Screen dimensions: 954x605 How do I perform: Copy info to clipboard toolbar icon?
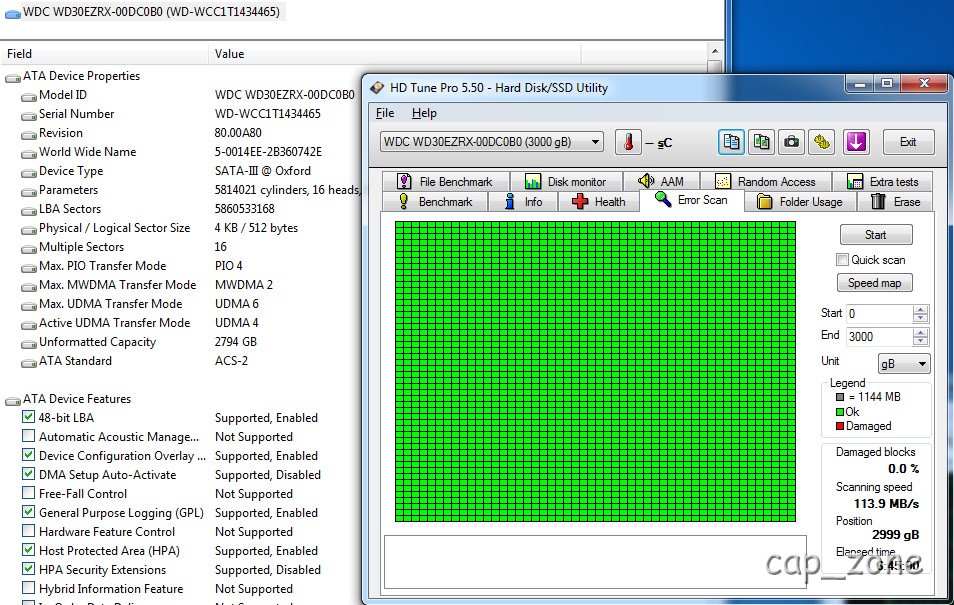[731, 142]
